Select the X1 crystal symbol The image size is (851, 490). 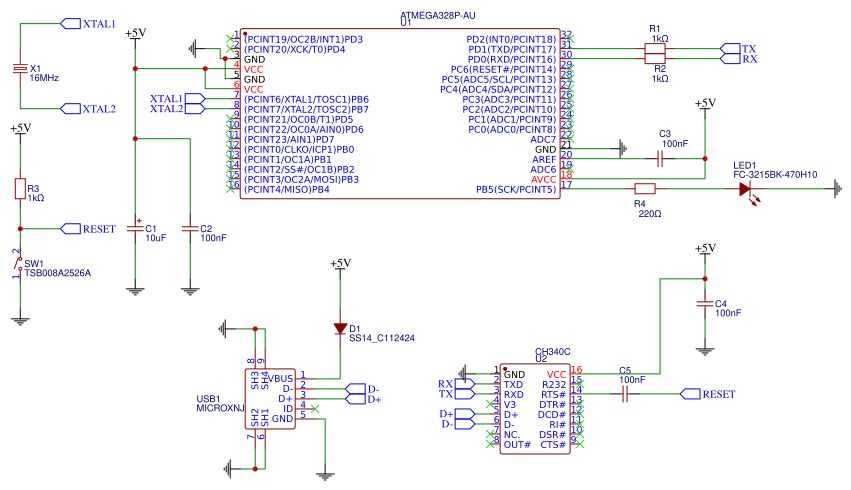click(x=20, y=69)
